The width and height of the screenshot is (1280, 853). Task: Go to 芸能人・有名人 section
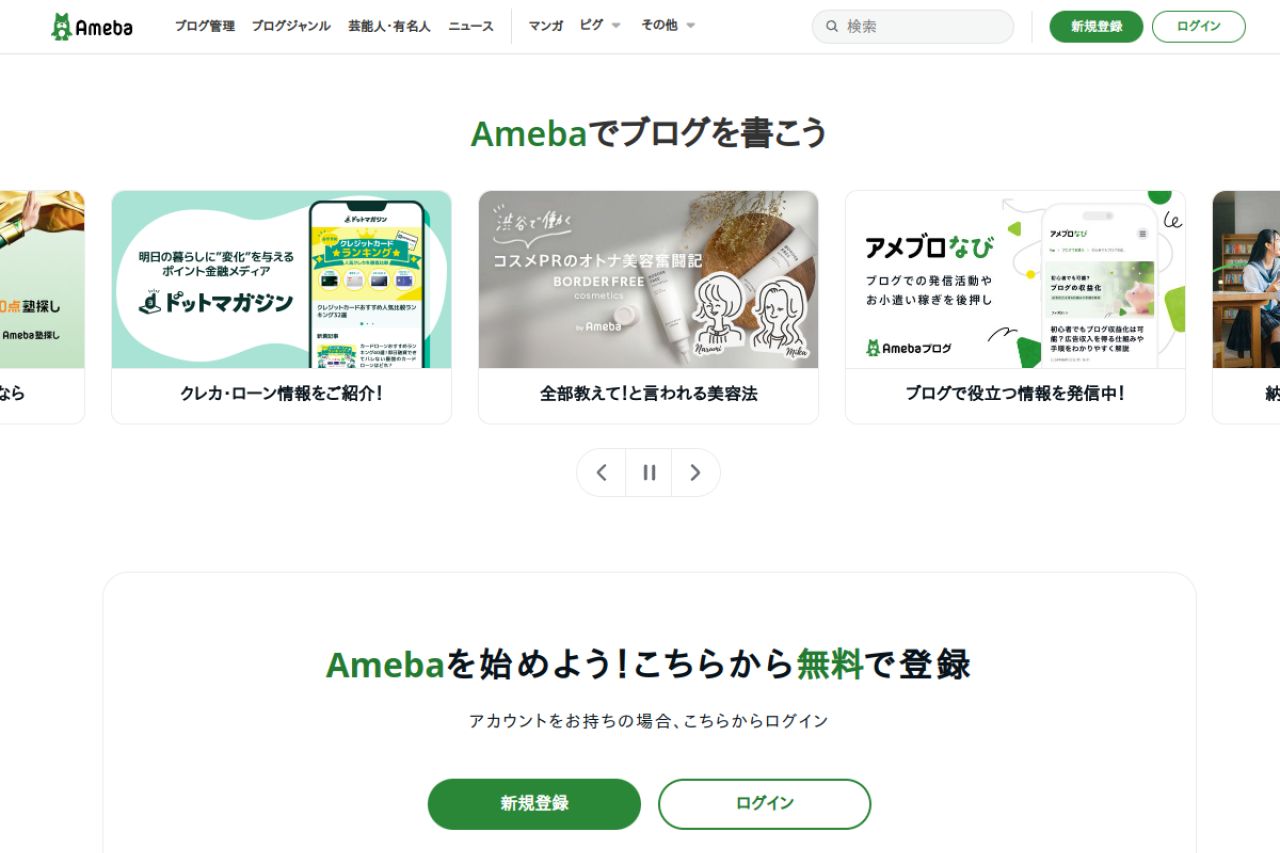[389, 26]
